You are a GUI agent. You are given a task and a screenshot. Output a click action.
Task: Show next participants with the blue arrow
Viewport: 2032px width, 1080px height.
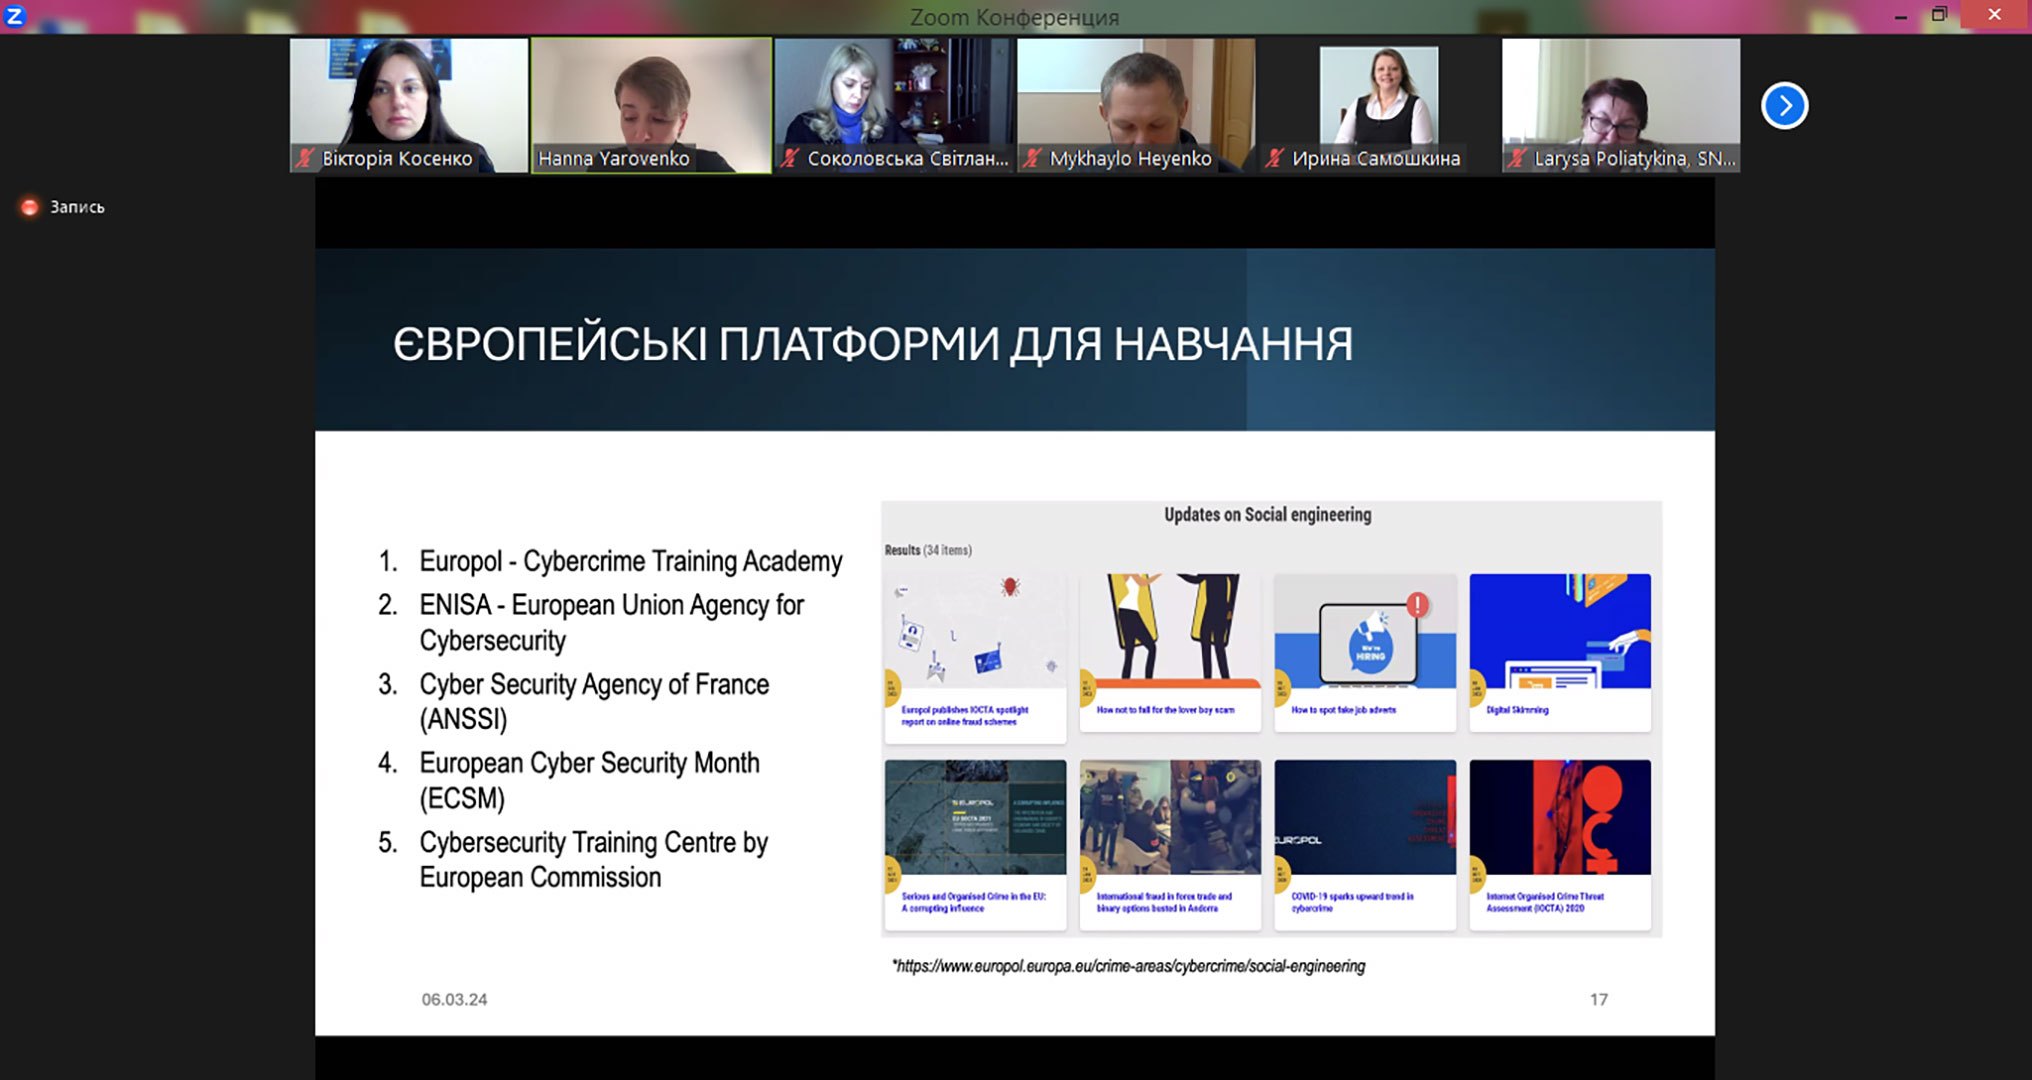coord(1785,106)
